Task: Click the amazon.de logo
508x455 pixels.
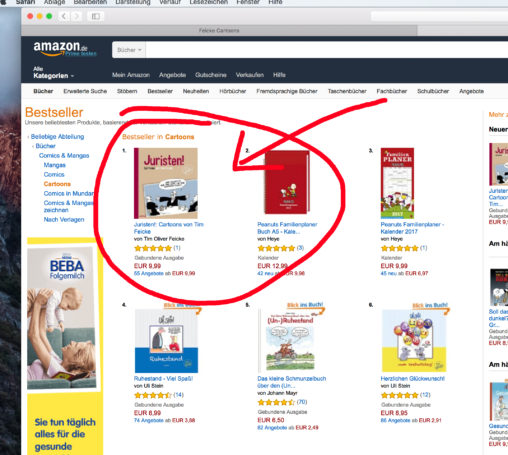Action: 65,49
